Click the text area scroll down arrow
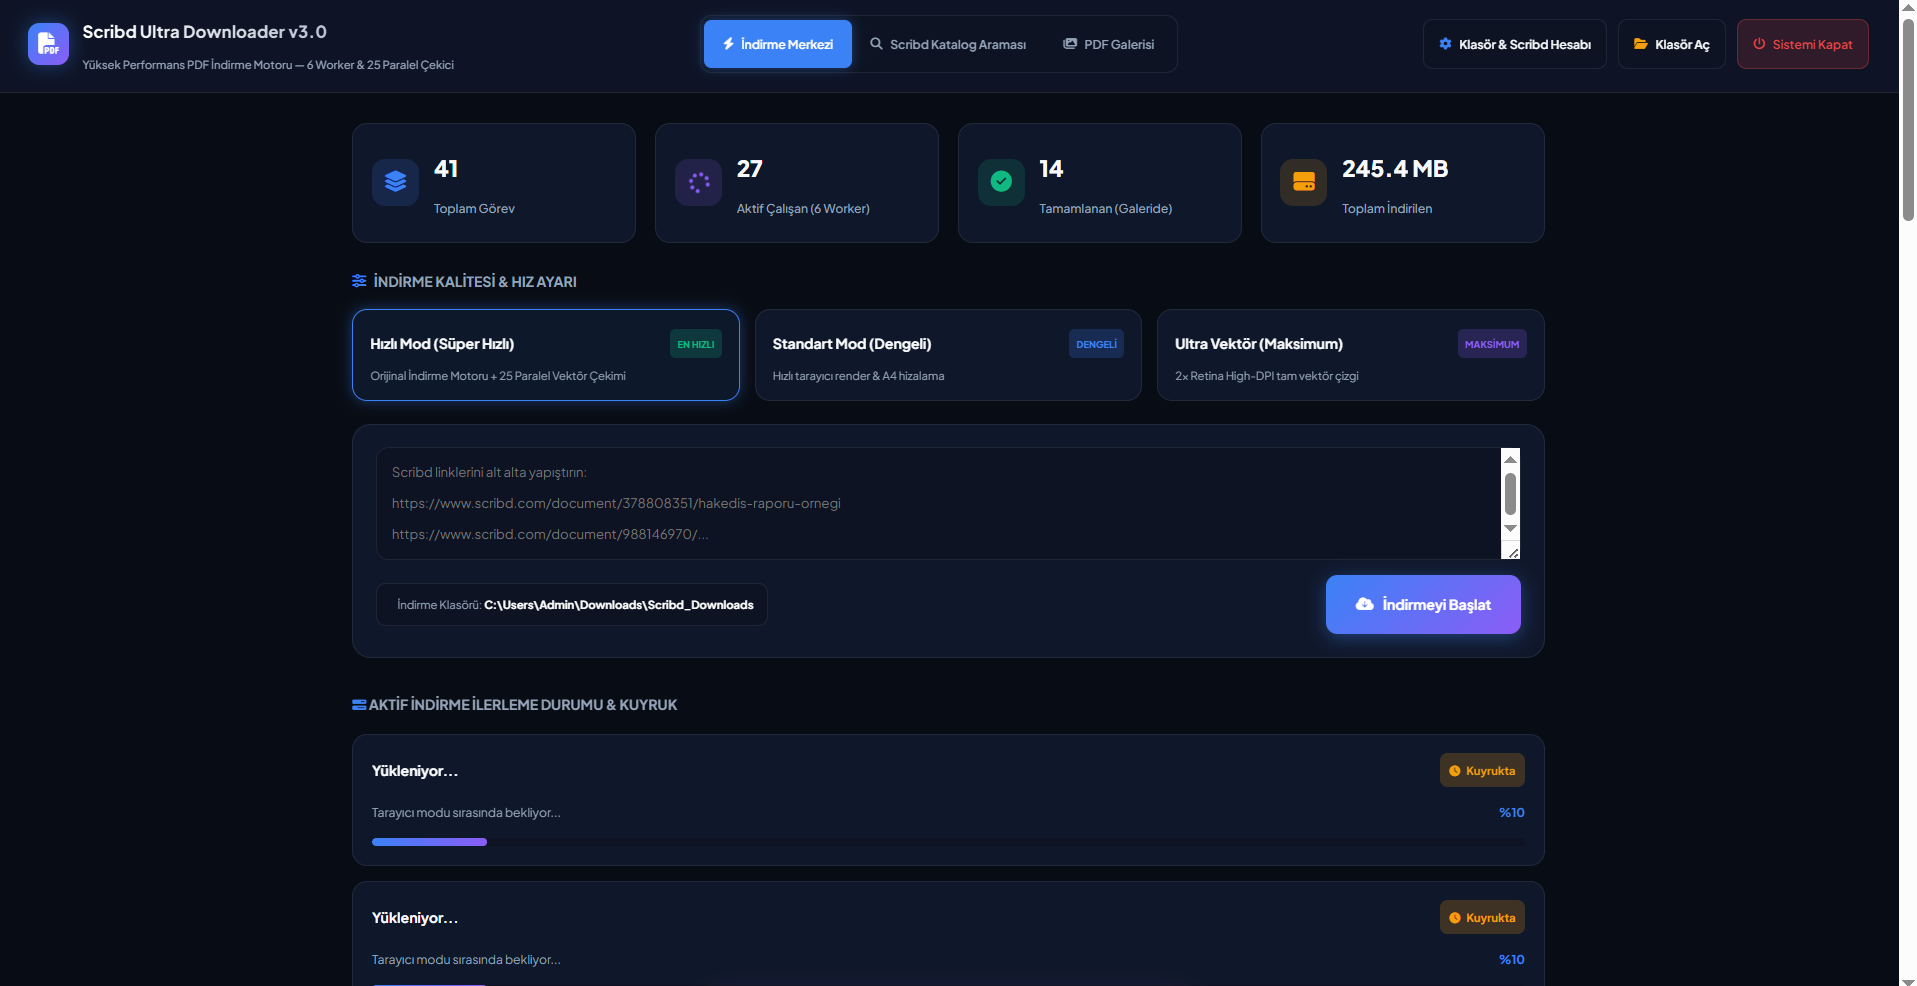 [1510, 528]
